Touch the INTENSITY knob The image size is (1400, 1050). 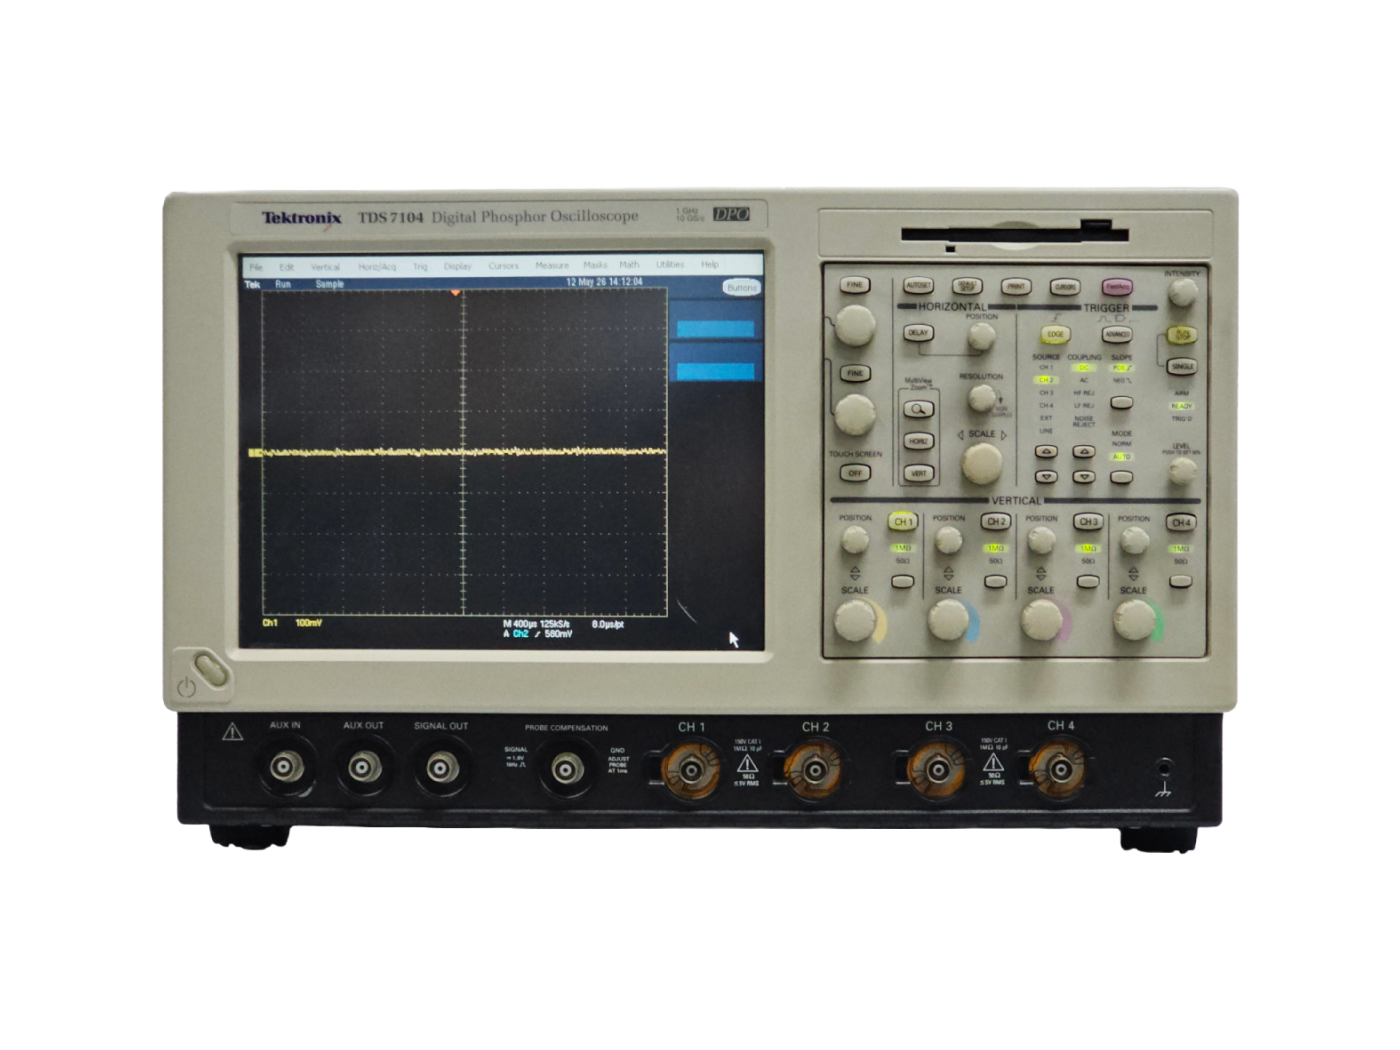pos(1183,293)
